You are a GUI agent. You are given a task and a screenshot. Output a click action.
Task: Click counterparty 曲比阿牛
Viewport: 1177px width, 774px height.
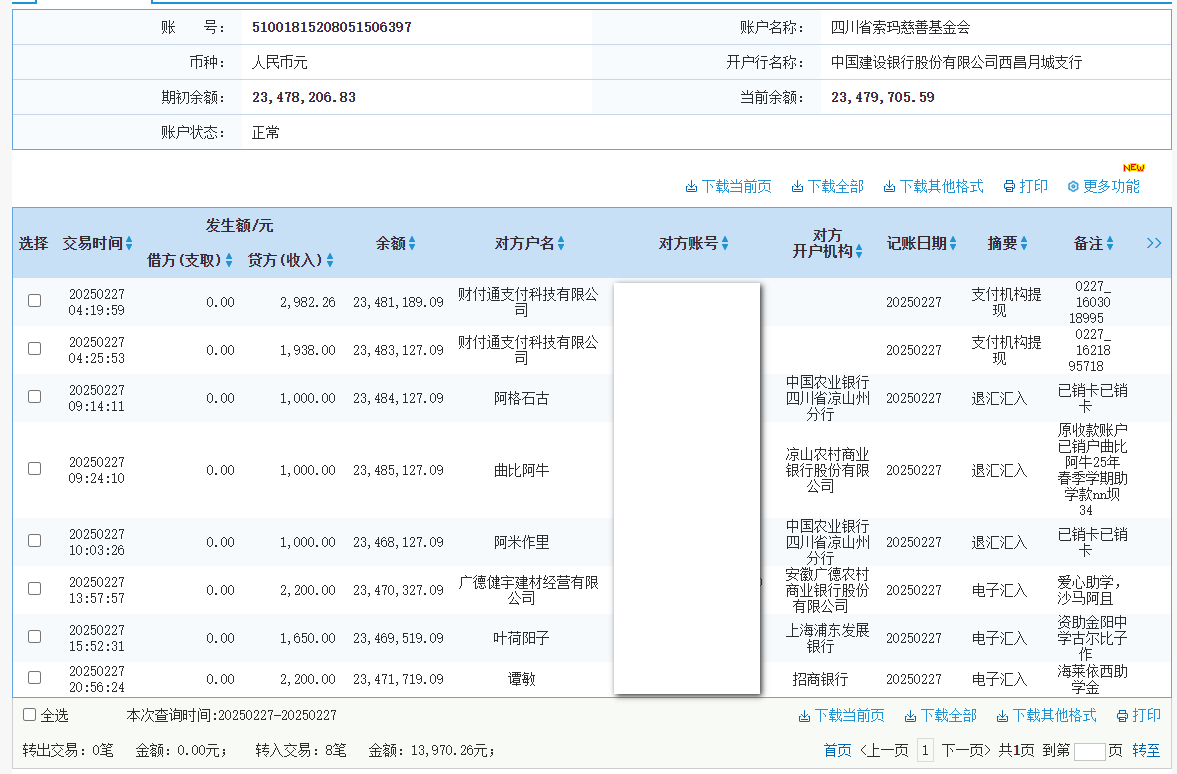(521, 470)
